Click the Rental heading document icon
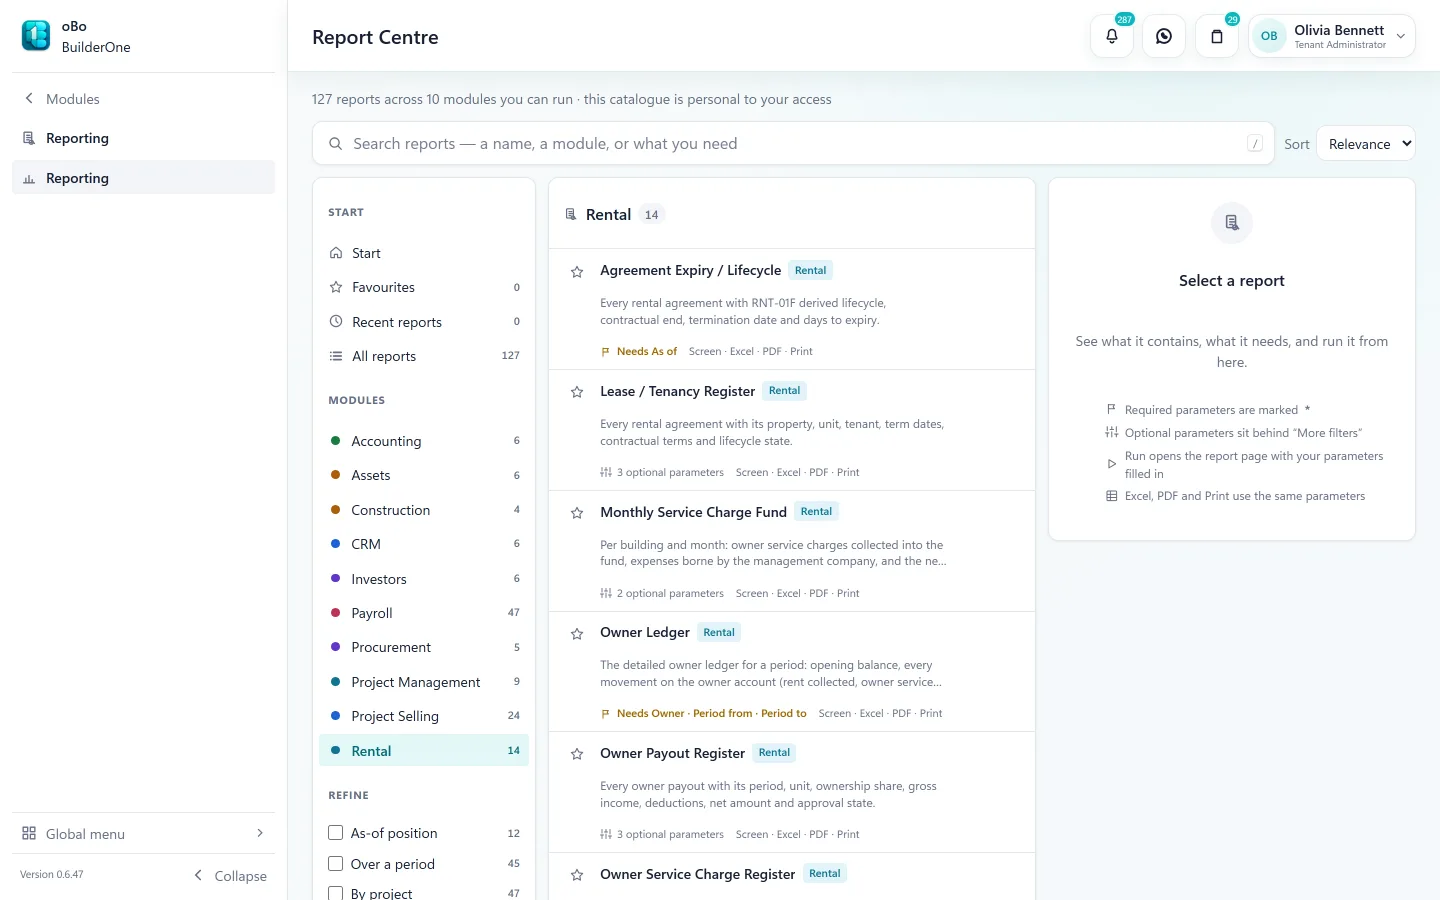The width and height of the screenshot is (1440, 900). click(x=571, y=215)
